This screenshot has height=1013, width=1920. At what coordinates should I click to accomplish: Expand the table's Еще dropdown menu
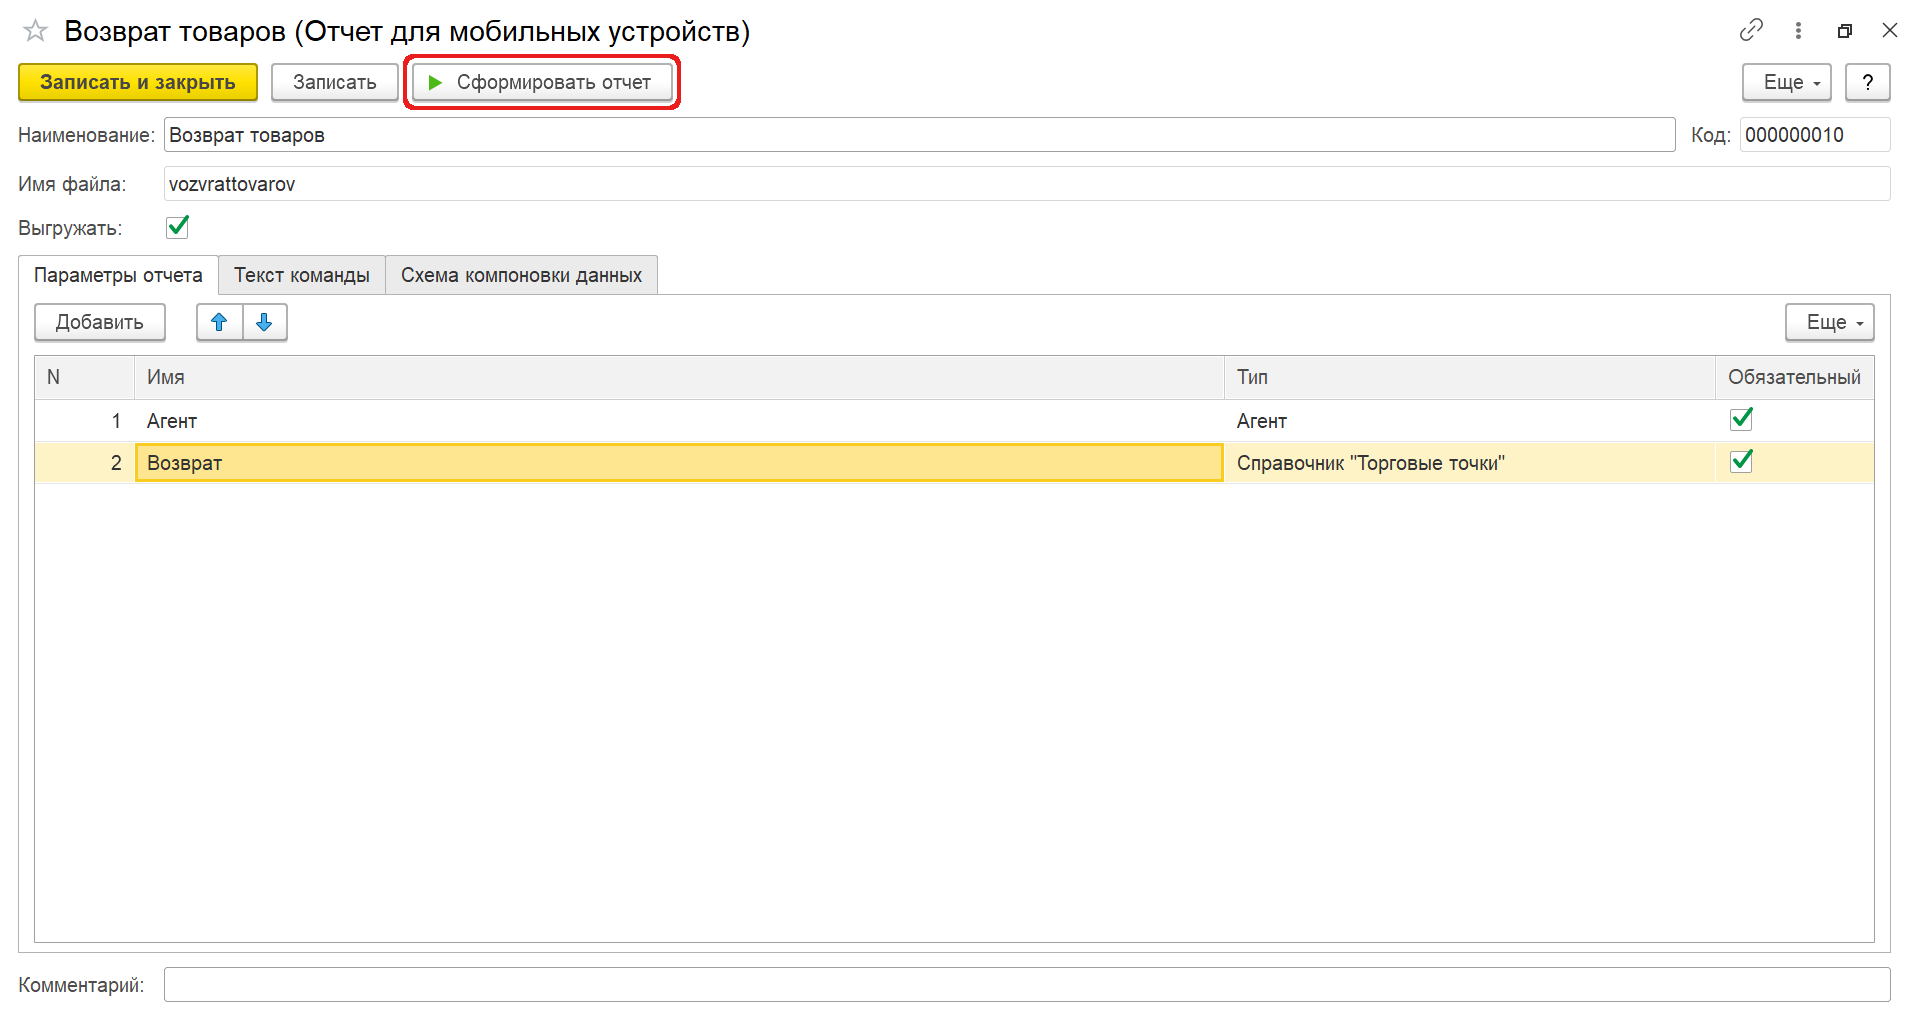[1829, 322]
